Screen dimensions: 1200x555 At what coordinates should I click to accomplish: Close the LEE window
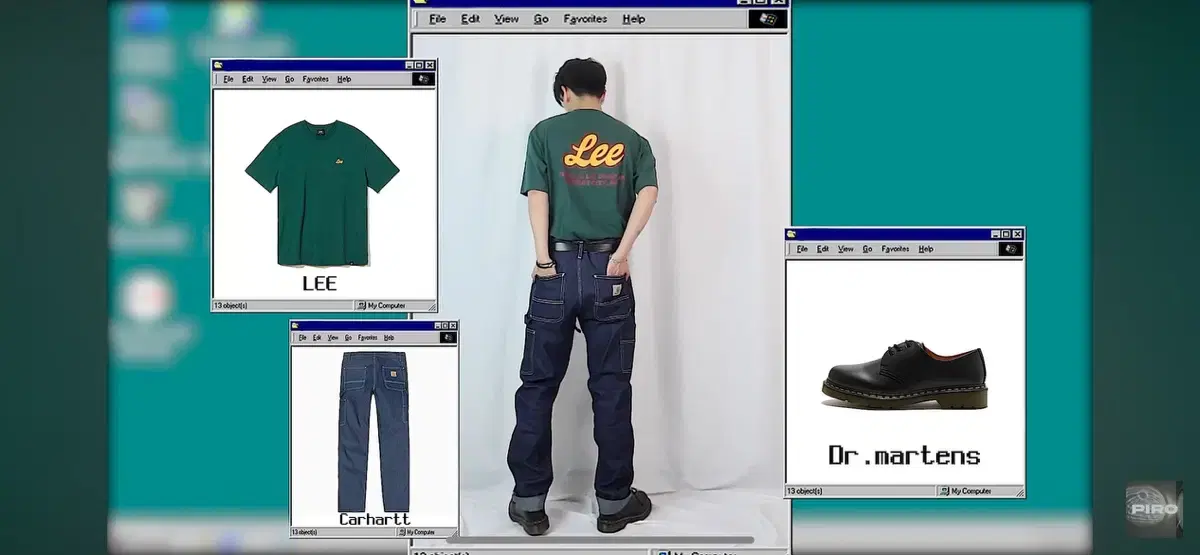(x=430, y=65)
